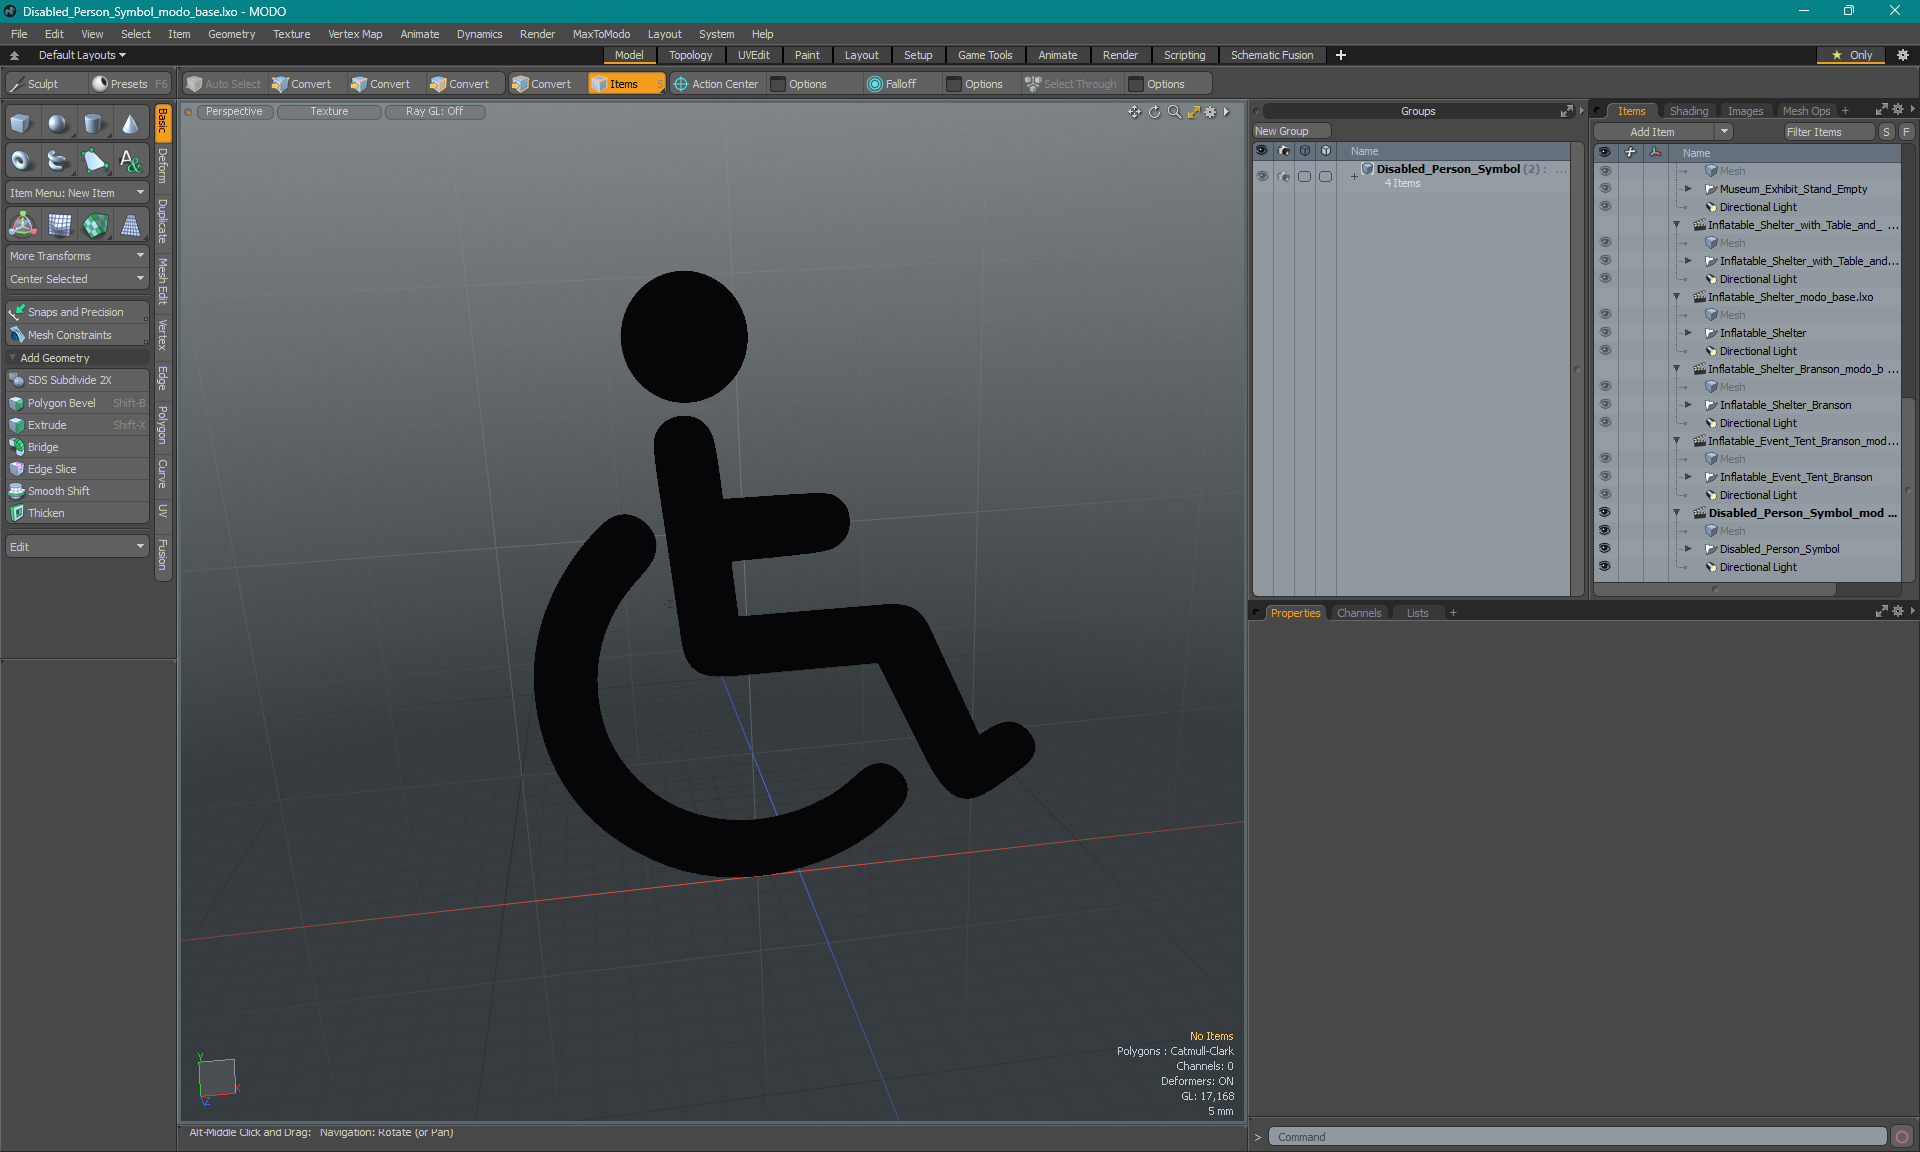Toggle Options checkbox next to Falloff

[x=954, y=84]
